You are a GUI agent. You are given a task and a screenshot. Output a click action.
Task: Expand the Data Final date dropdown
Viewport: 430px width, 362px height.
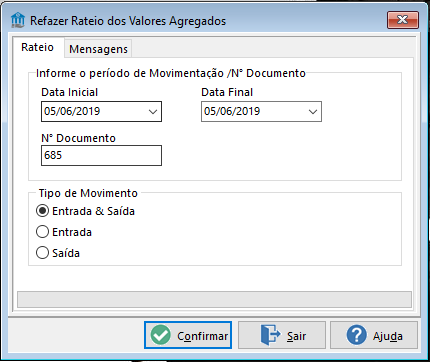313,112
